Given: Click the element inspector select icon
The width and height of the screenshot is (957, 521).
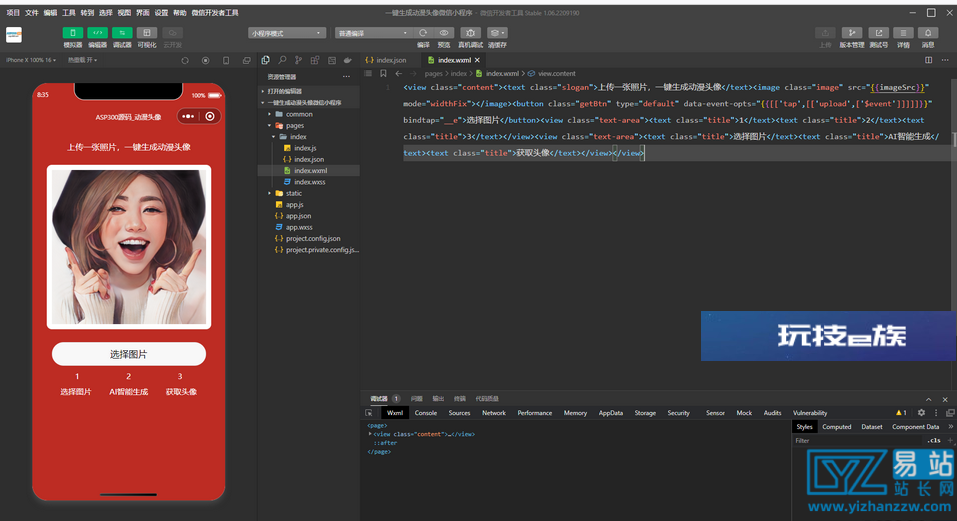Looking at the screenshot, I should [369, 413].
